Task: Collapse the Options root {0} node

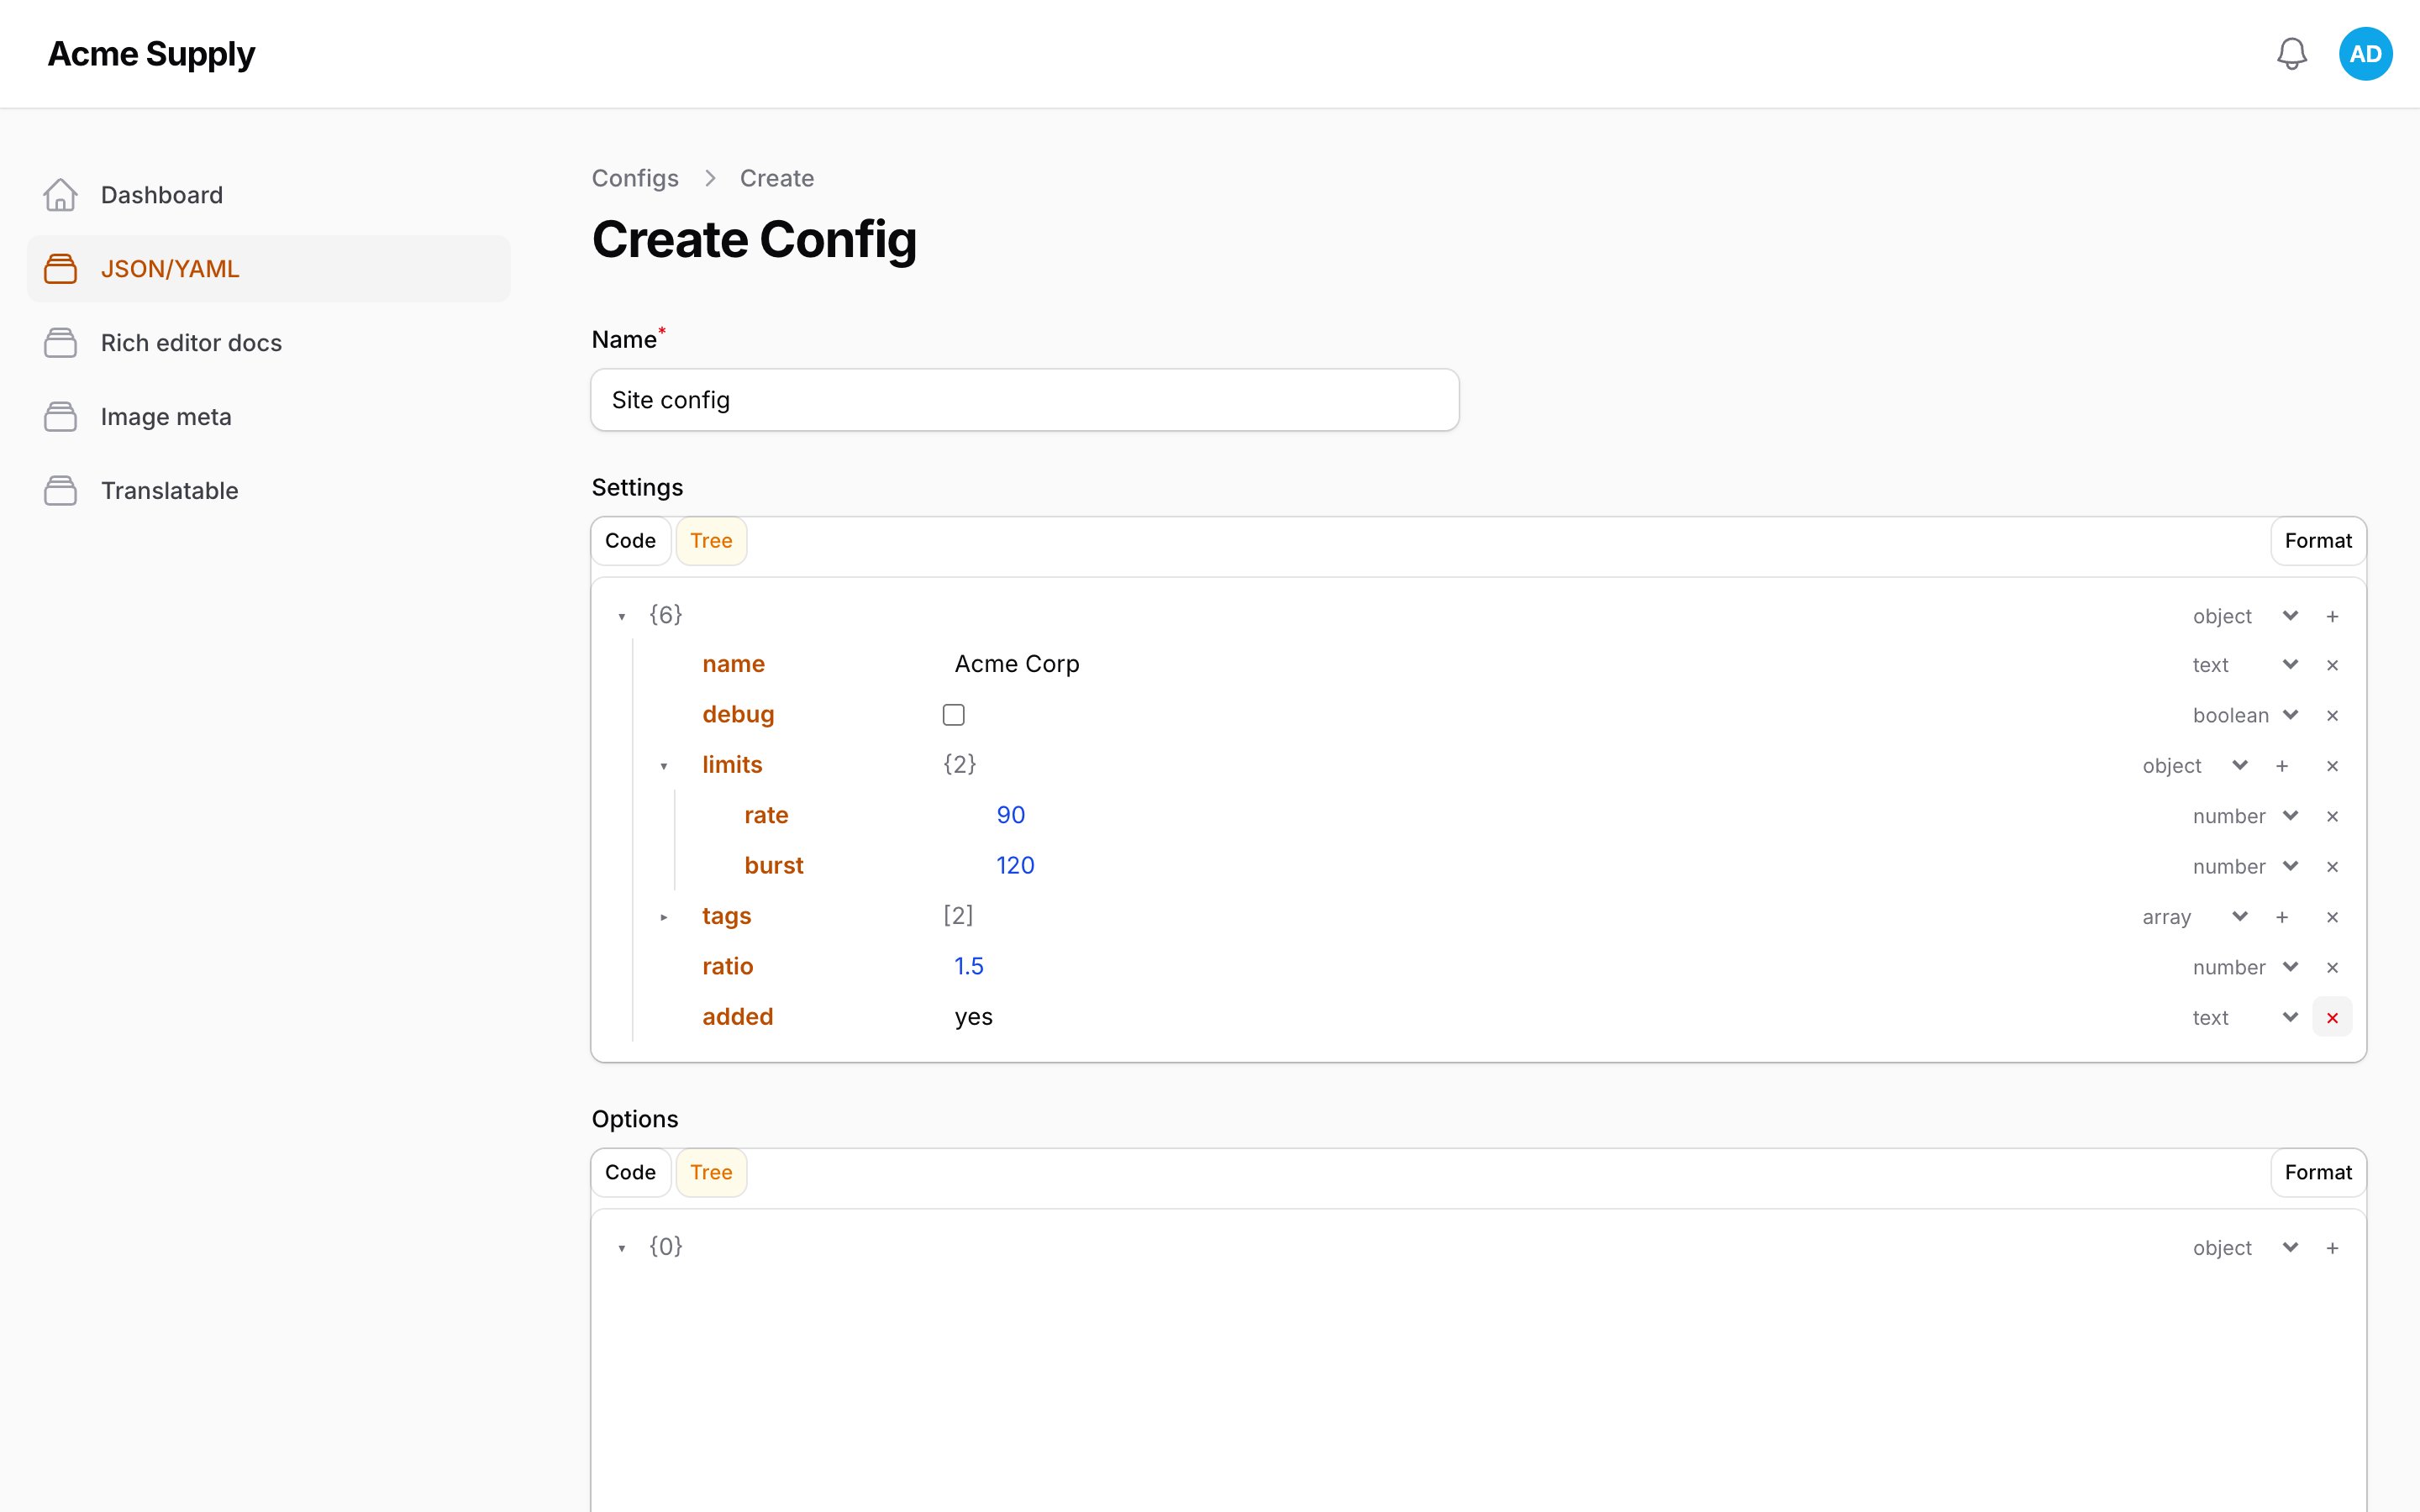Action: (622, 1248)
